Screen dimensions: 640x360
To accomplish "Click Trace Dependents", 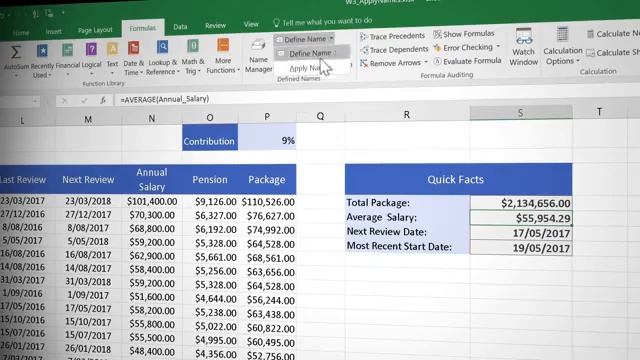I will [x=394, y=49].
